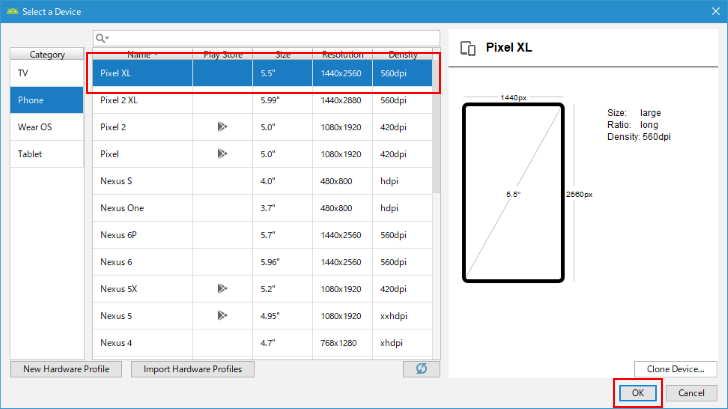Viewport: 728px width, 409px height.
Task: Click the search magnifier icon
Action: click(x=102, y=38)
